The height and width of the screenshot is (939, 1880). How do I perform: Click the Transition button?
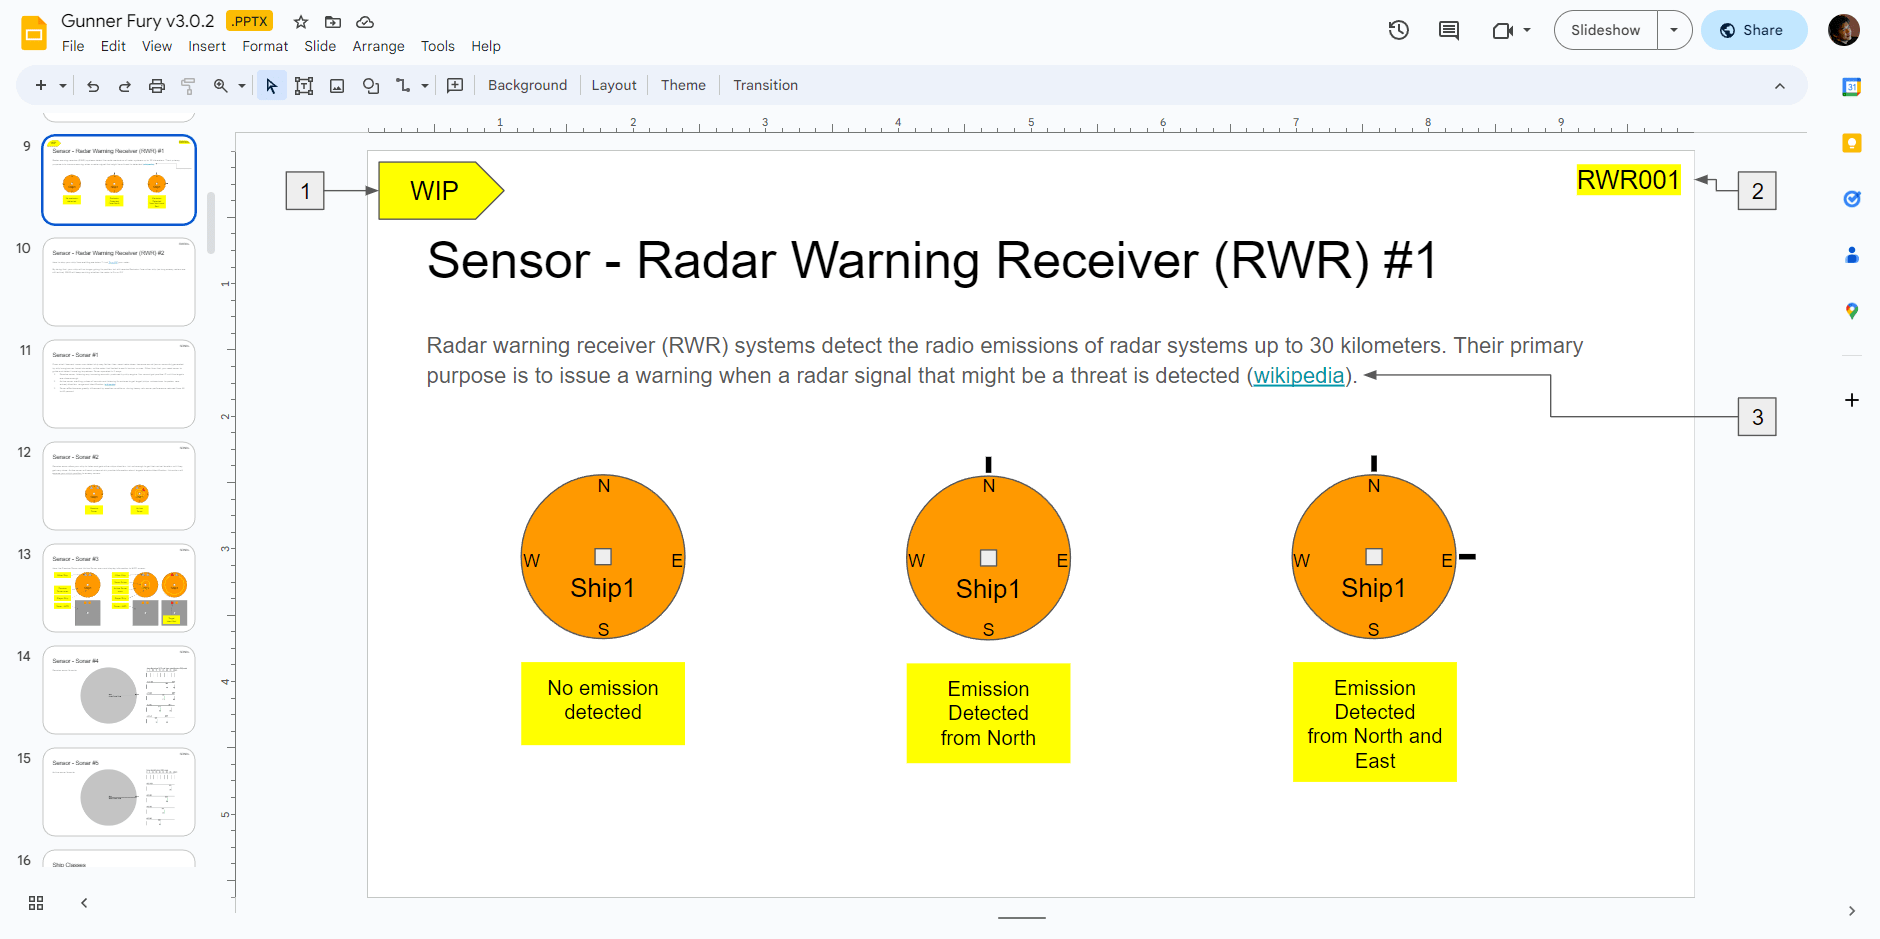(765, 86)
